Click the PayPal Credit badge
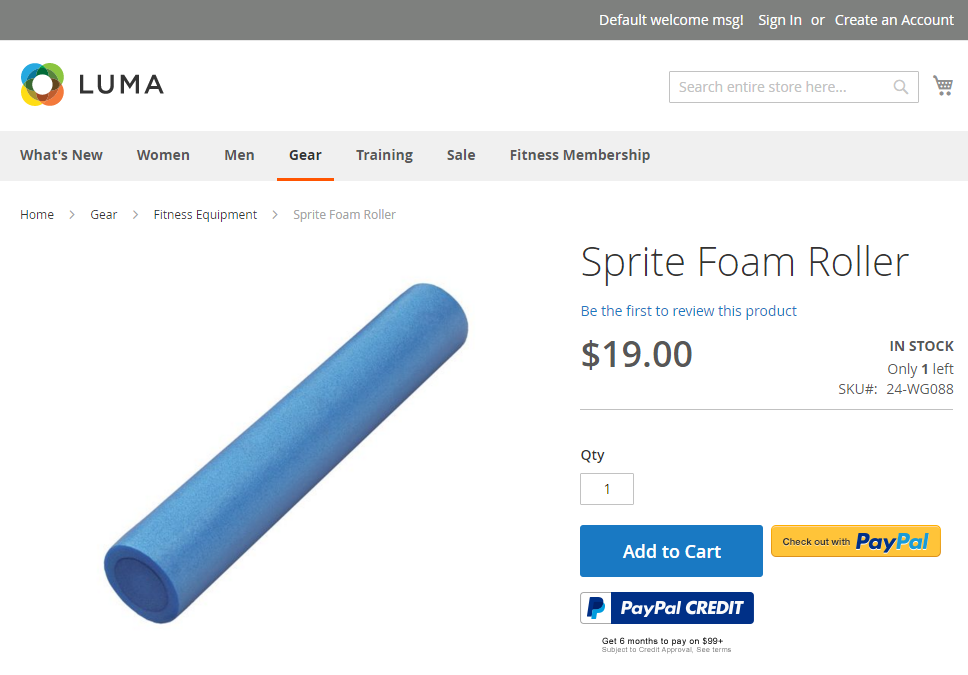Image resolution: width=968 pixels, height=675 pixels. pyautogui.click(x=667, y=608)
